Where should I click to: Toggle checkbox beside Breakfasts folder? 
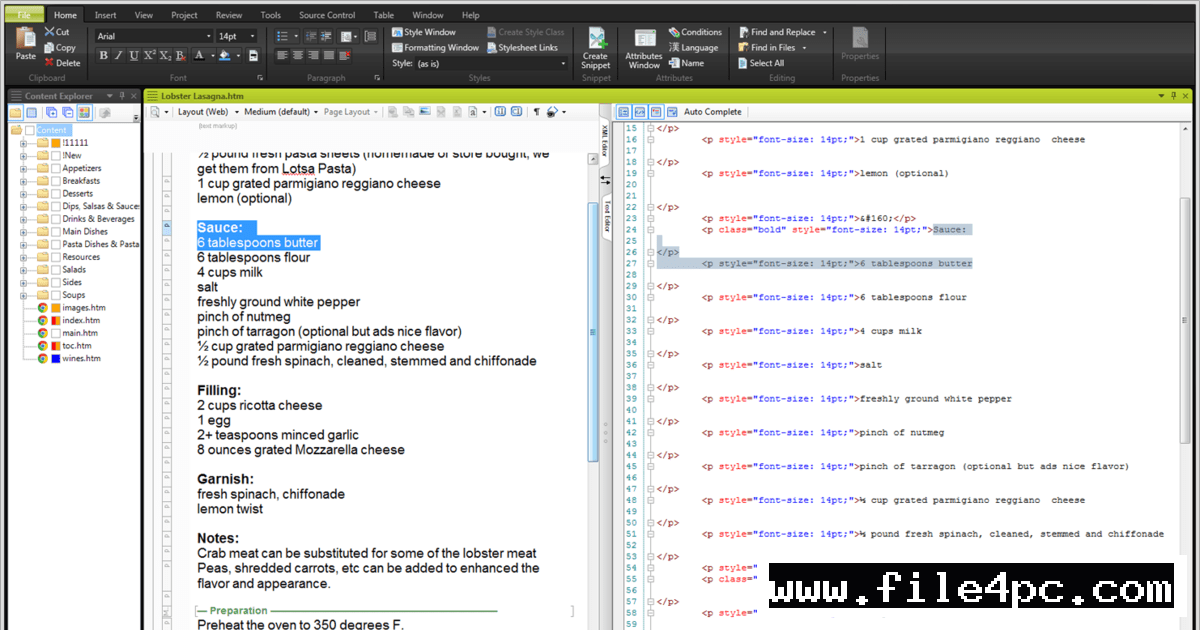pos(56,181)
